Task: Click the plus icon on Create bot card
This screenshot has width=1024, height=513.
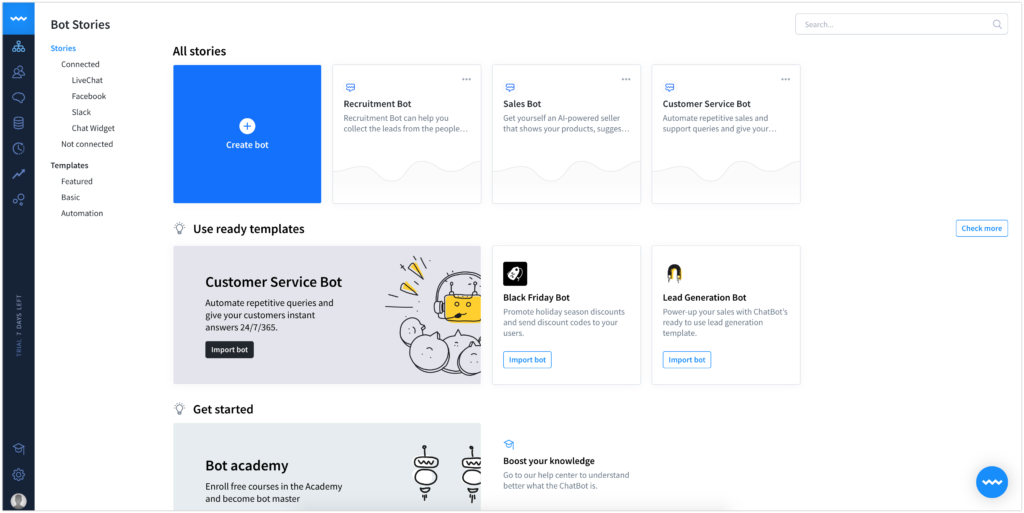Action: (x=247, y=126)
